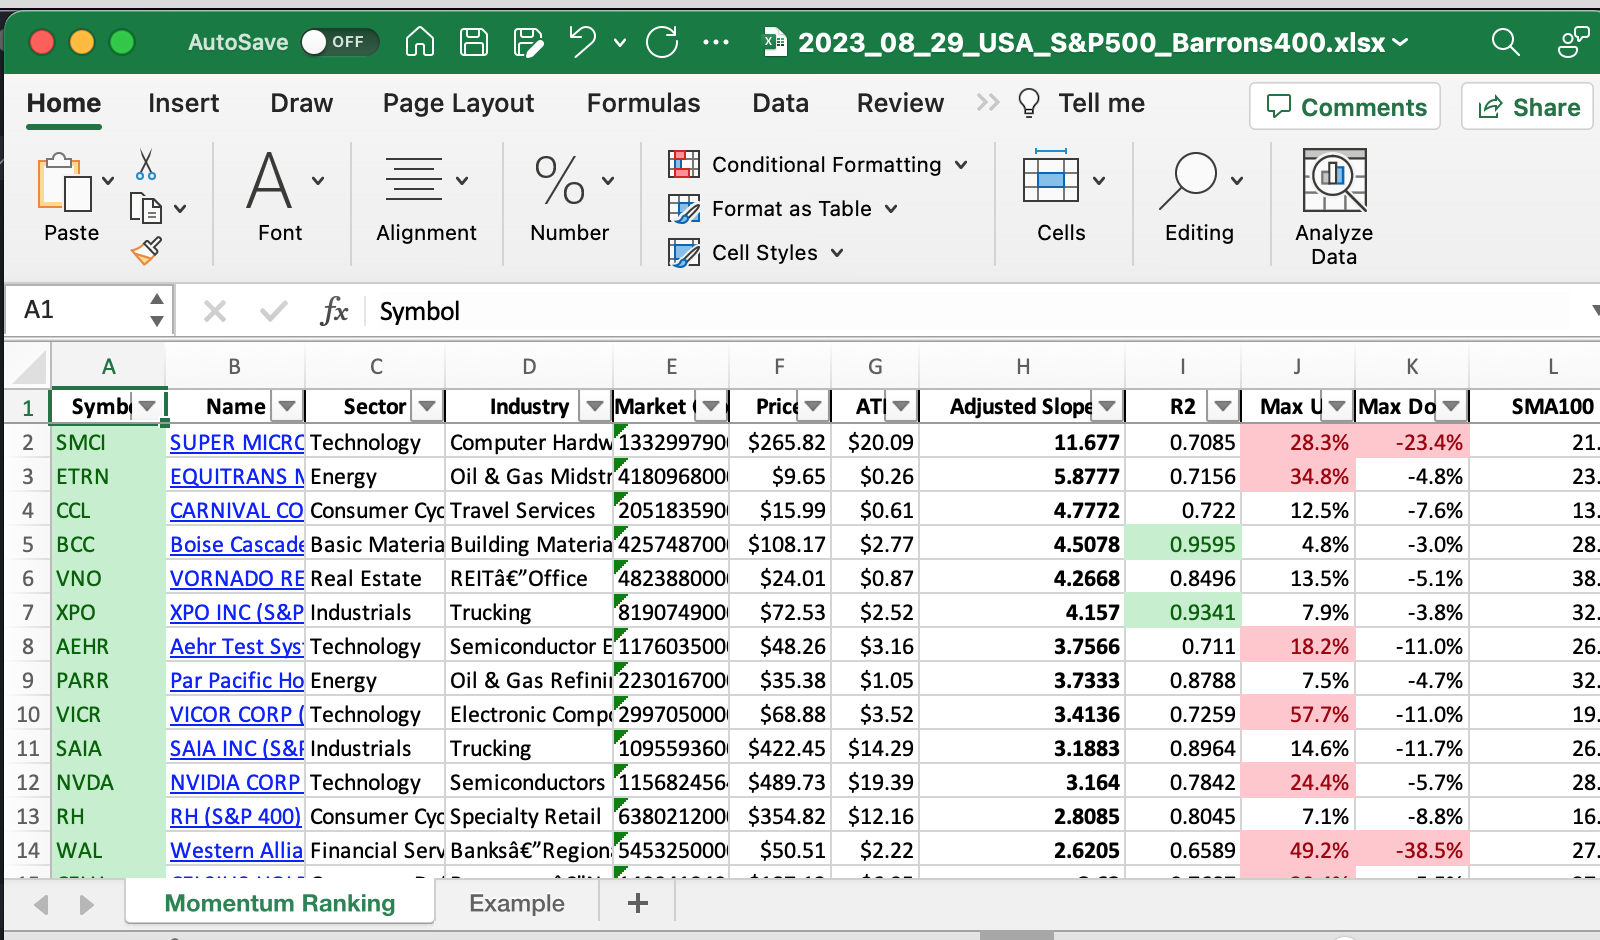Click the Comments button
This screenshot has width=1600, height=940.
click(1345, 107)
